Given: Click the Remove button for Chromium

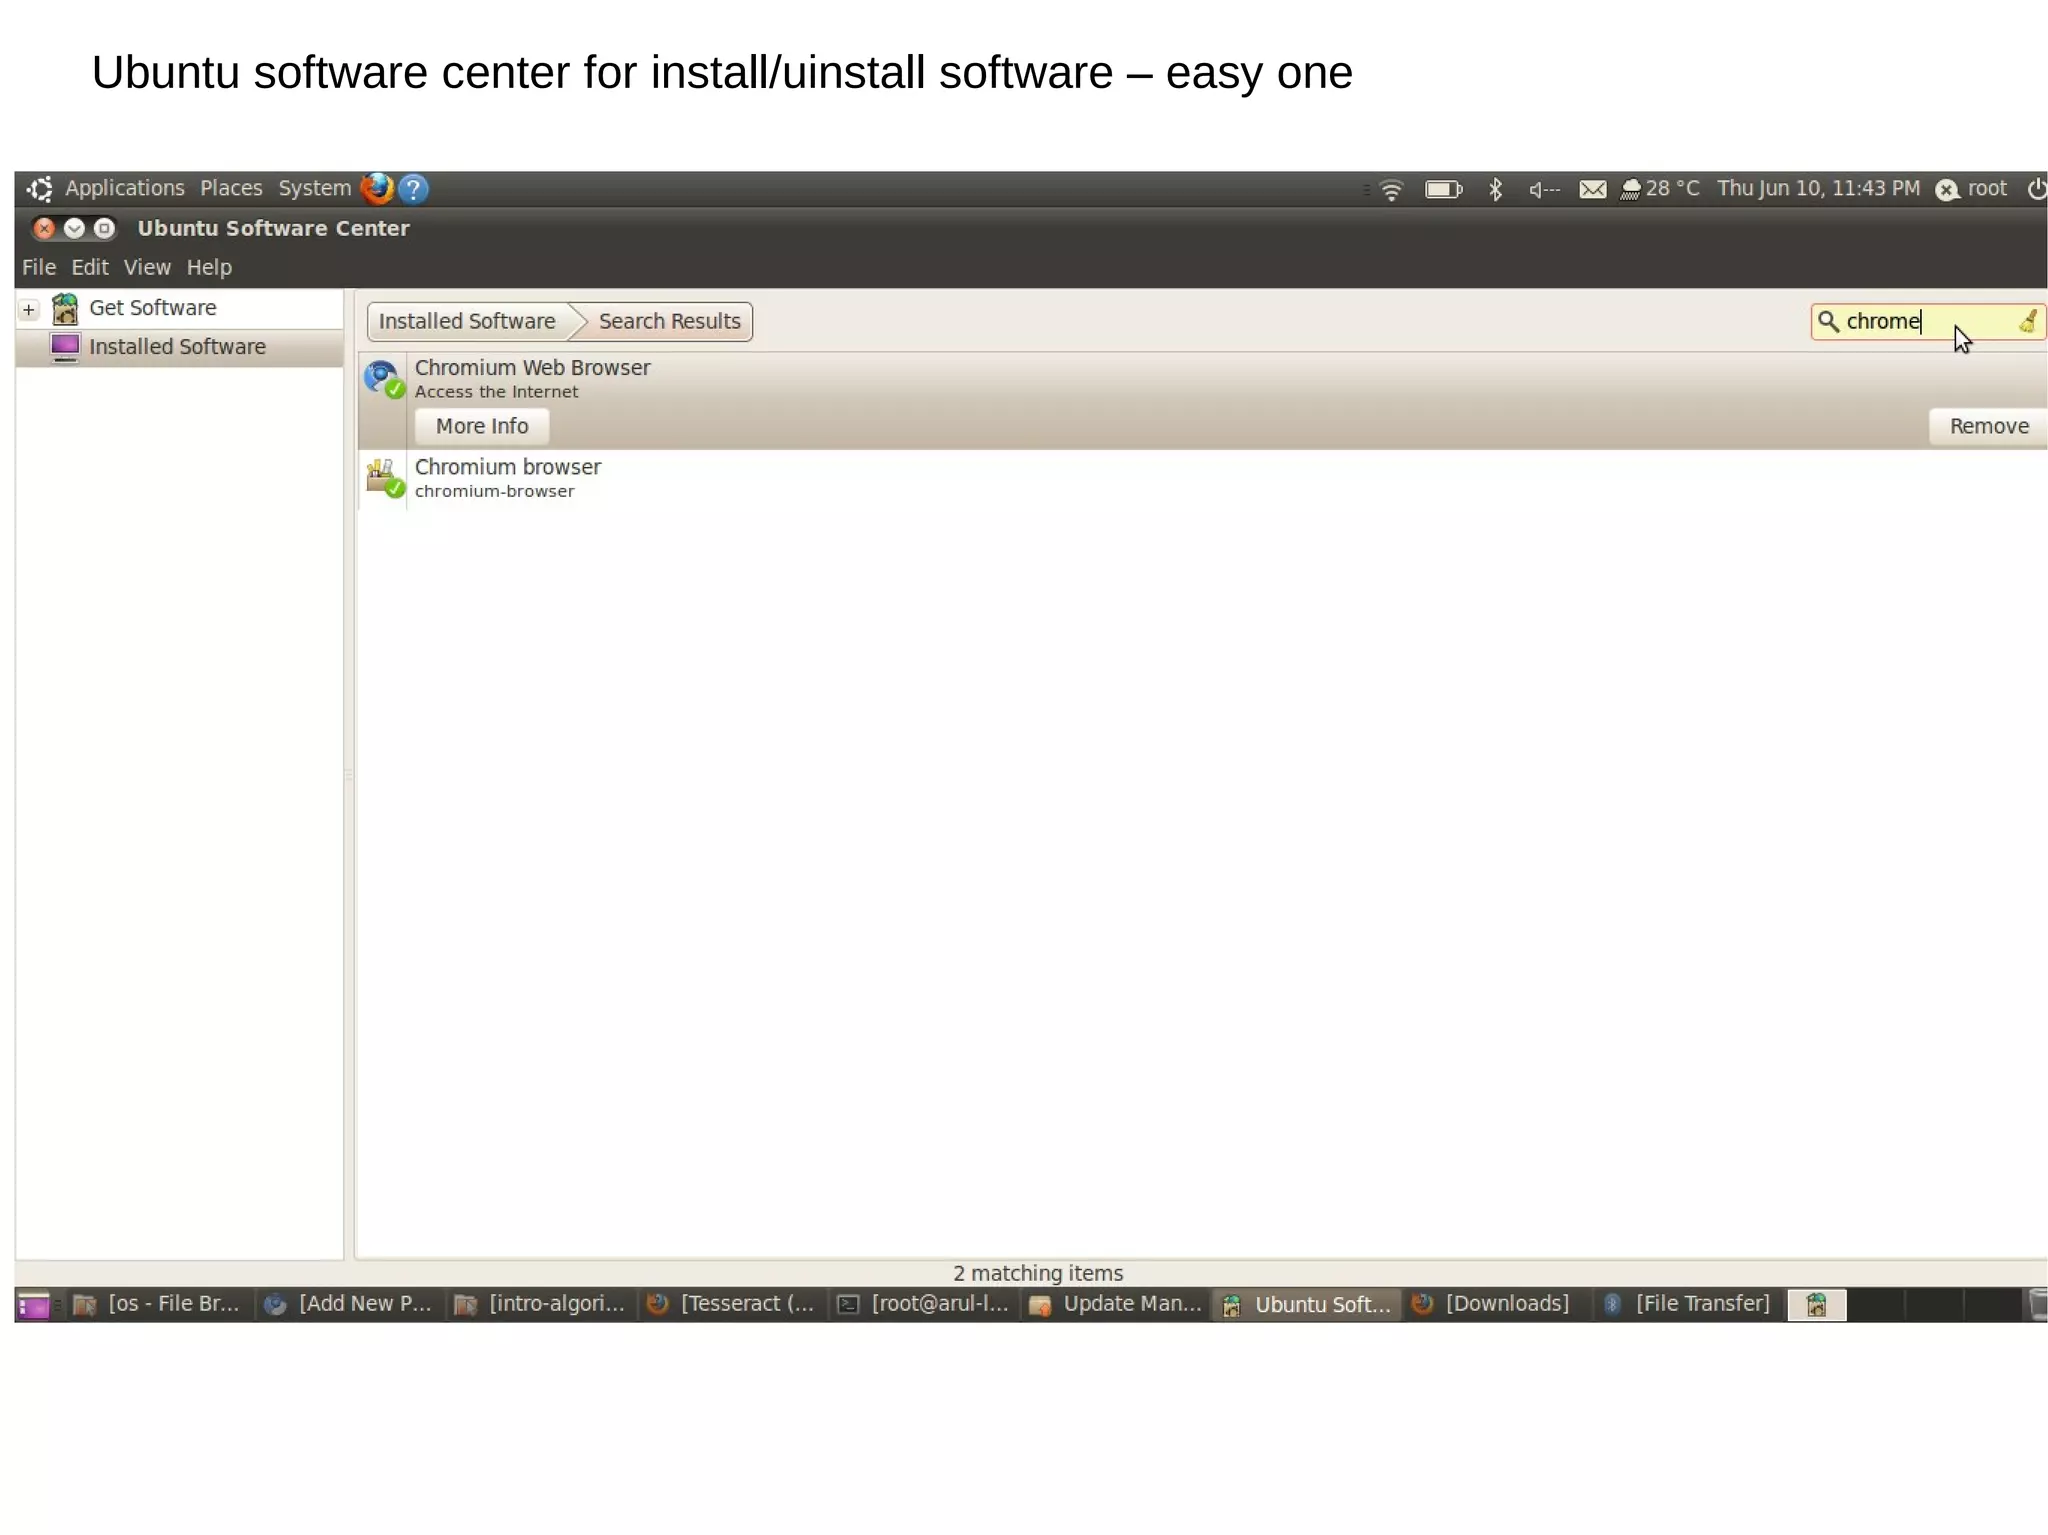Looking at the screenshot, I should pyautogui.click(x=1988, y=426).
